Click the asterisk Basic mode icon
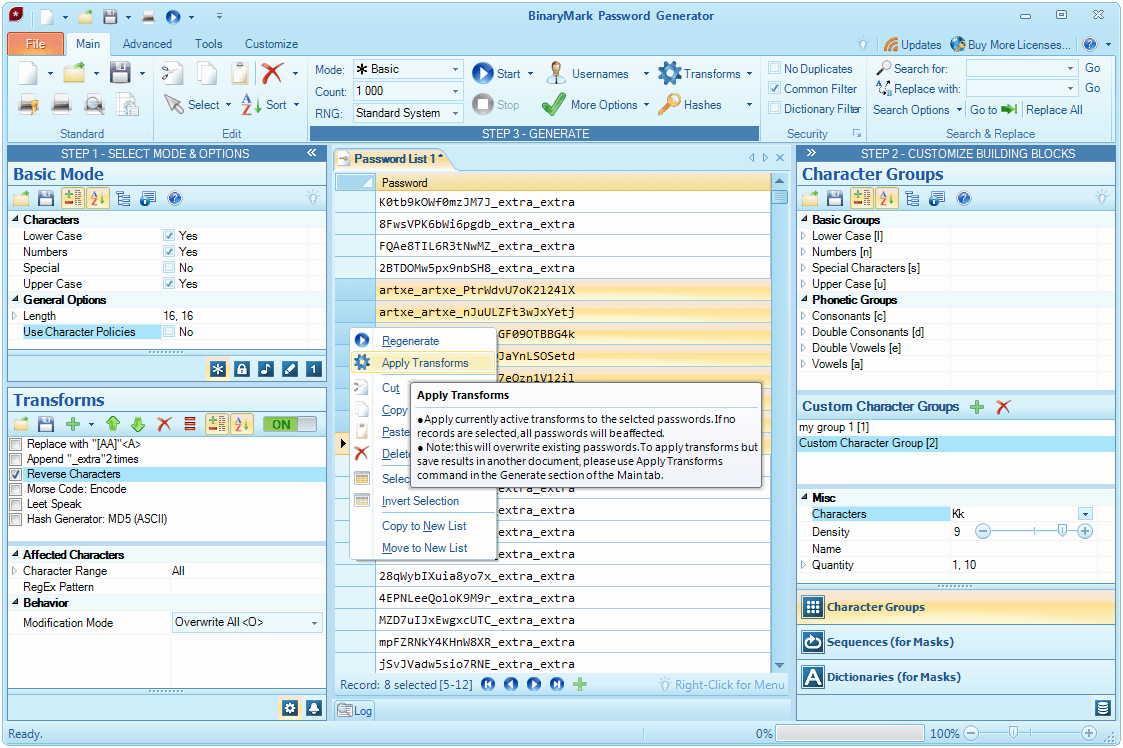The width and height of the screenshot is (1123, 748). [218, 369]
